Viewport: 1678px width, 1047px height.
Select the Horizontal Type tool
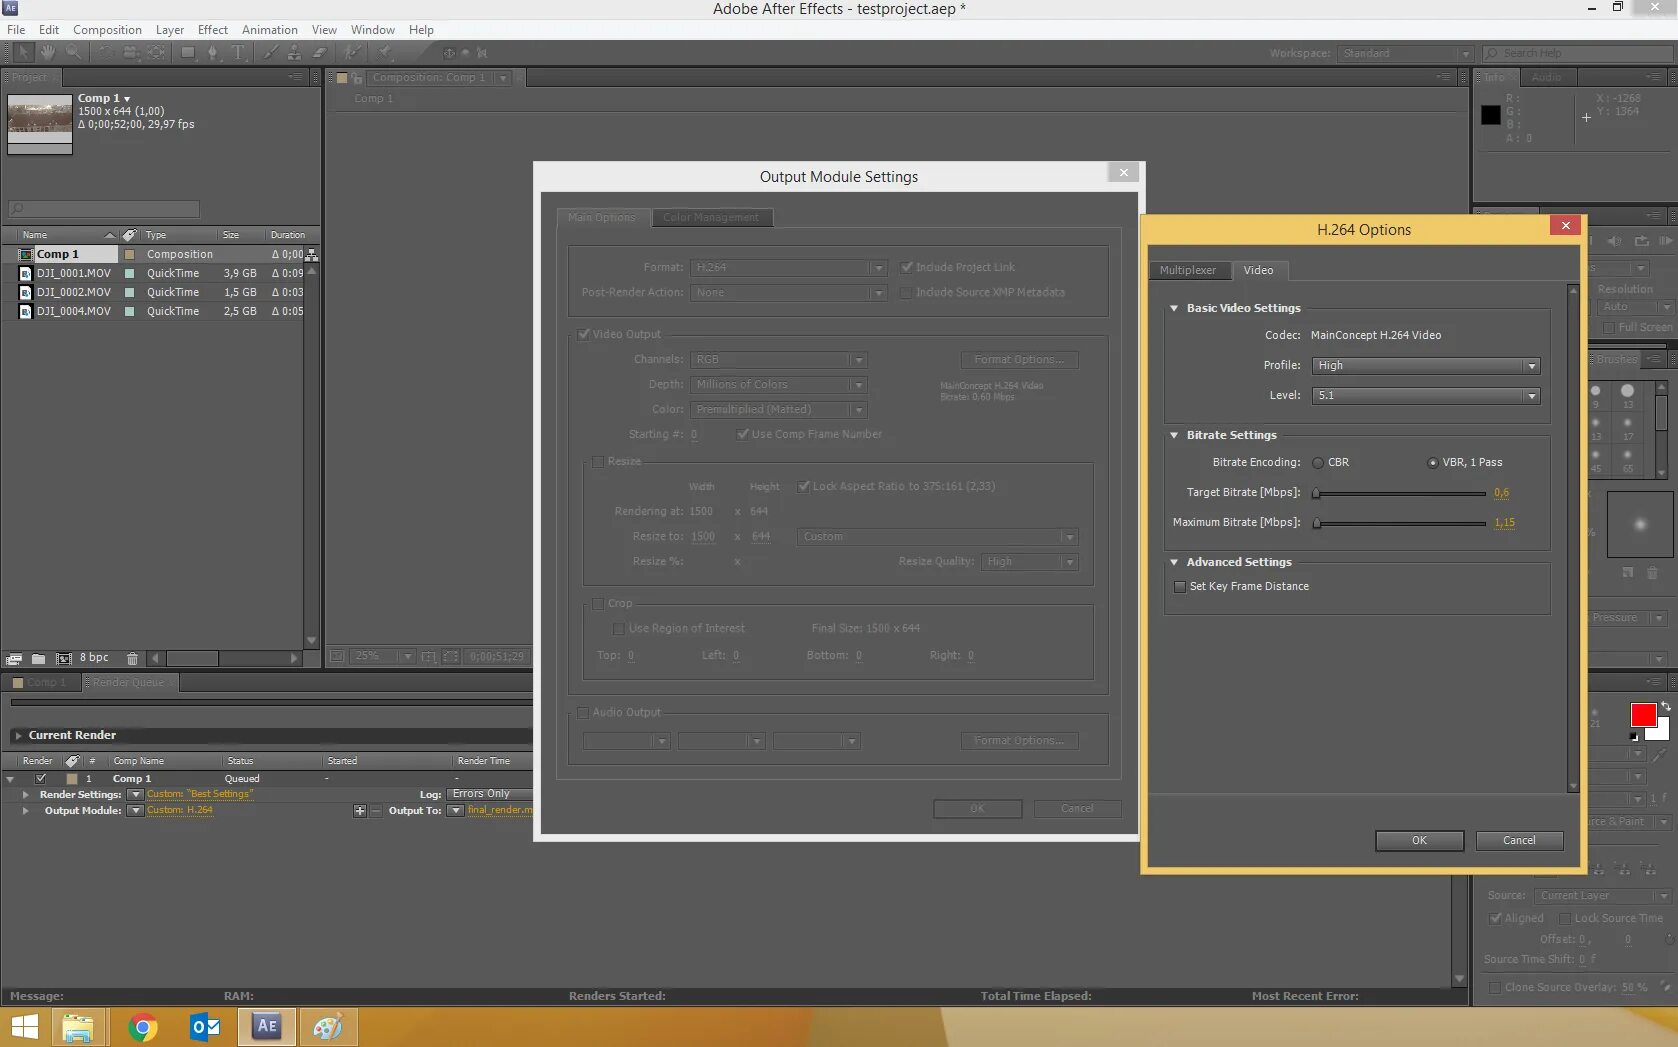point(238,52)
